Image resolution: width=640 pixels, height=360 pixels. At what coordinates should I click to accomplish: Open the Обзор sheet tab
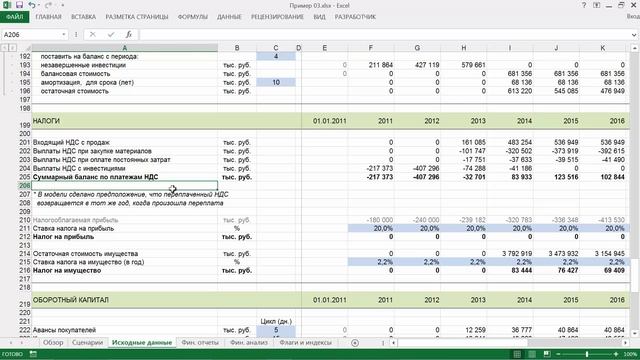pyautogui.click(x=53, y=343)
